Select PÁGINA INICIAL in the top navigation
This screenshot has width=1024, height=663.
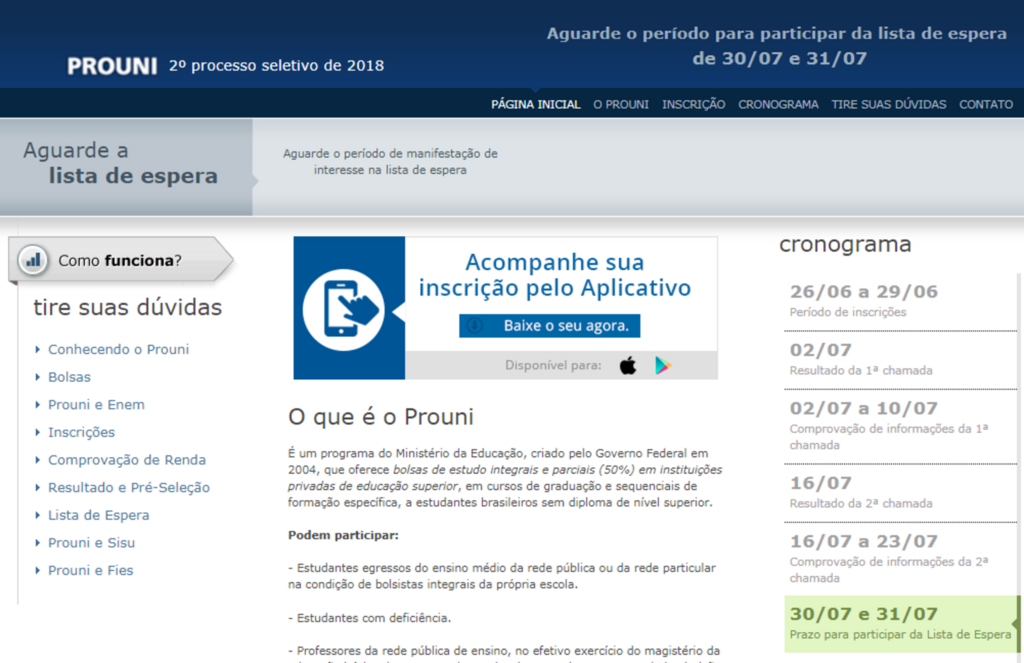(535, 104)
